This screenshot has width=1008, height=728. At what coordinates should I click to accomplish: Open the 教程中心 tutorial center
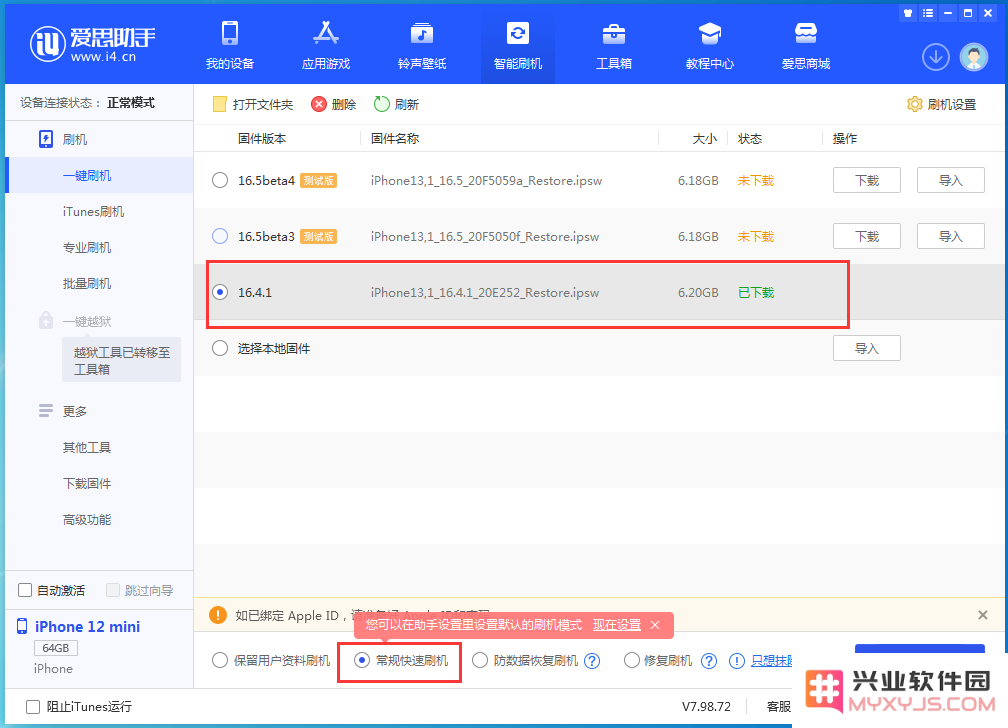pyautogui.click(x=710, y=45)
